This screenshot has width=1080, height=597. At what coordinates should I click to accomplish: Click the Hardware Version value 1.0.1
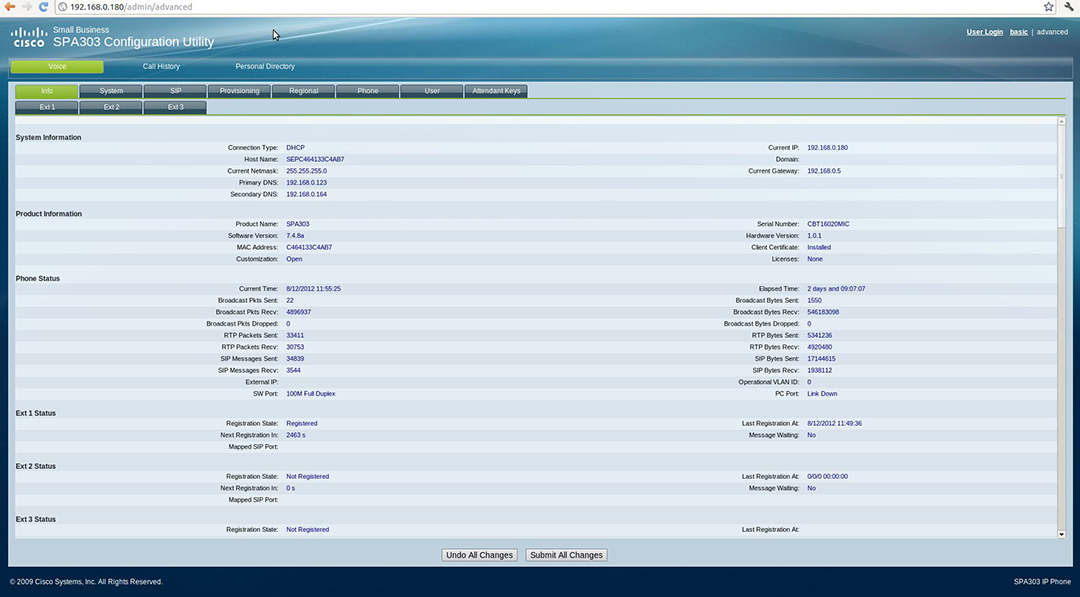[814, 236]
